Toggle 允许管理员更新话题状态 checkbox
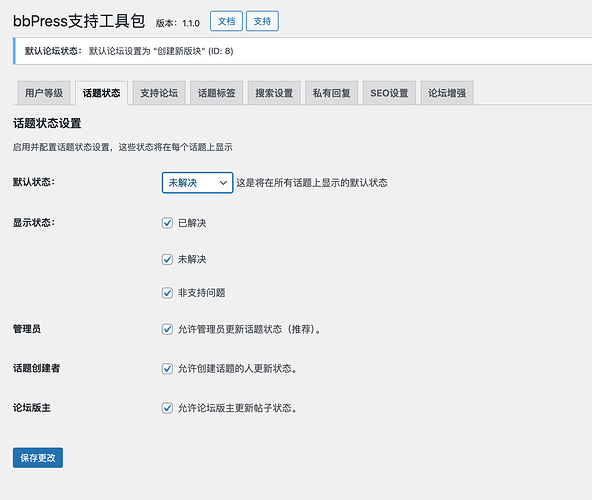592x500 pixels. [x=167, y=329]
